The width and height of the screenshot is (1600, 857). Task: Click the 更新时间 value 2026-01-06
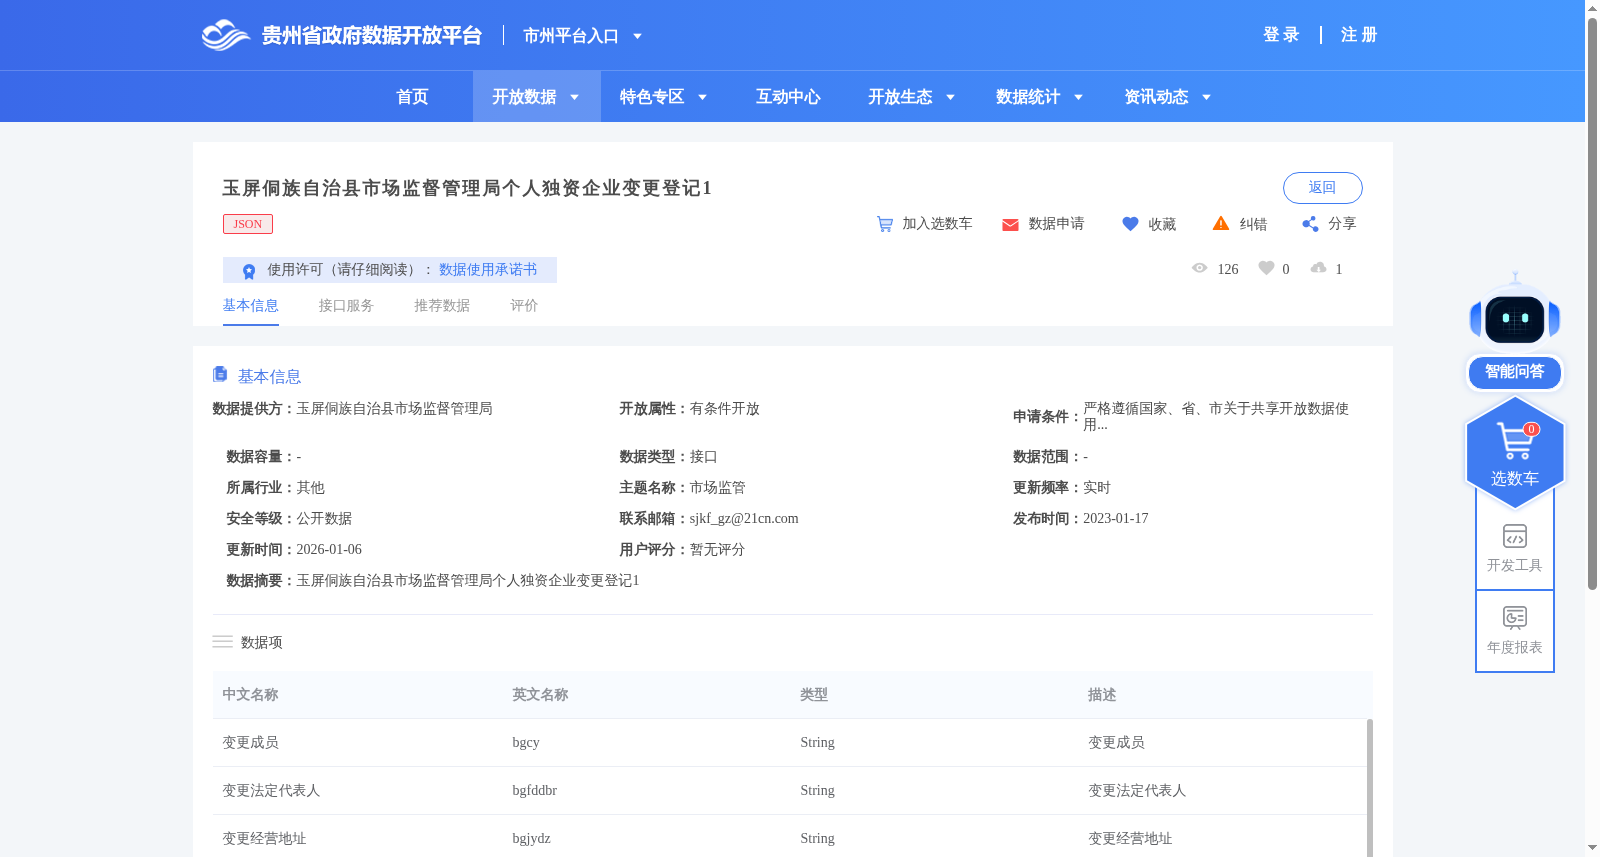[329, 550]
